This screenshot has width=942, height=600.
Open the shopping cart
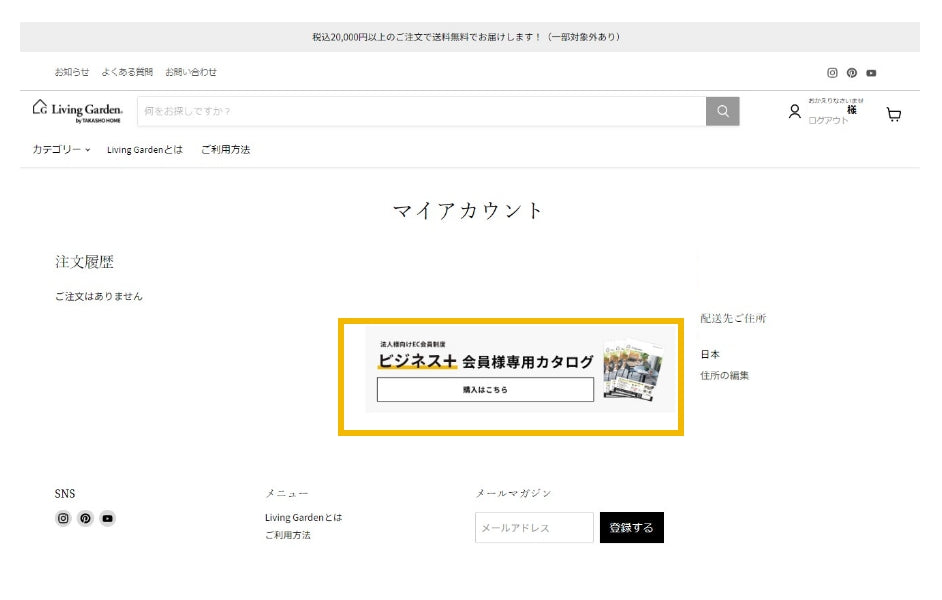click(894, 114)
